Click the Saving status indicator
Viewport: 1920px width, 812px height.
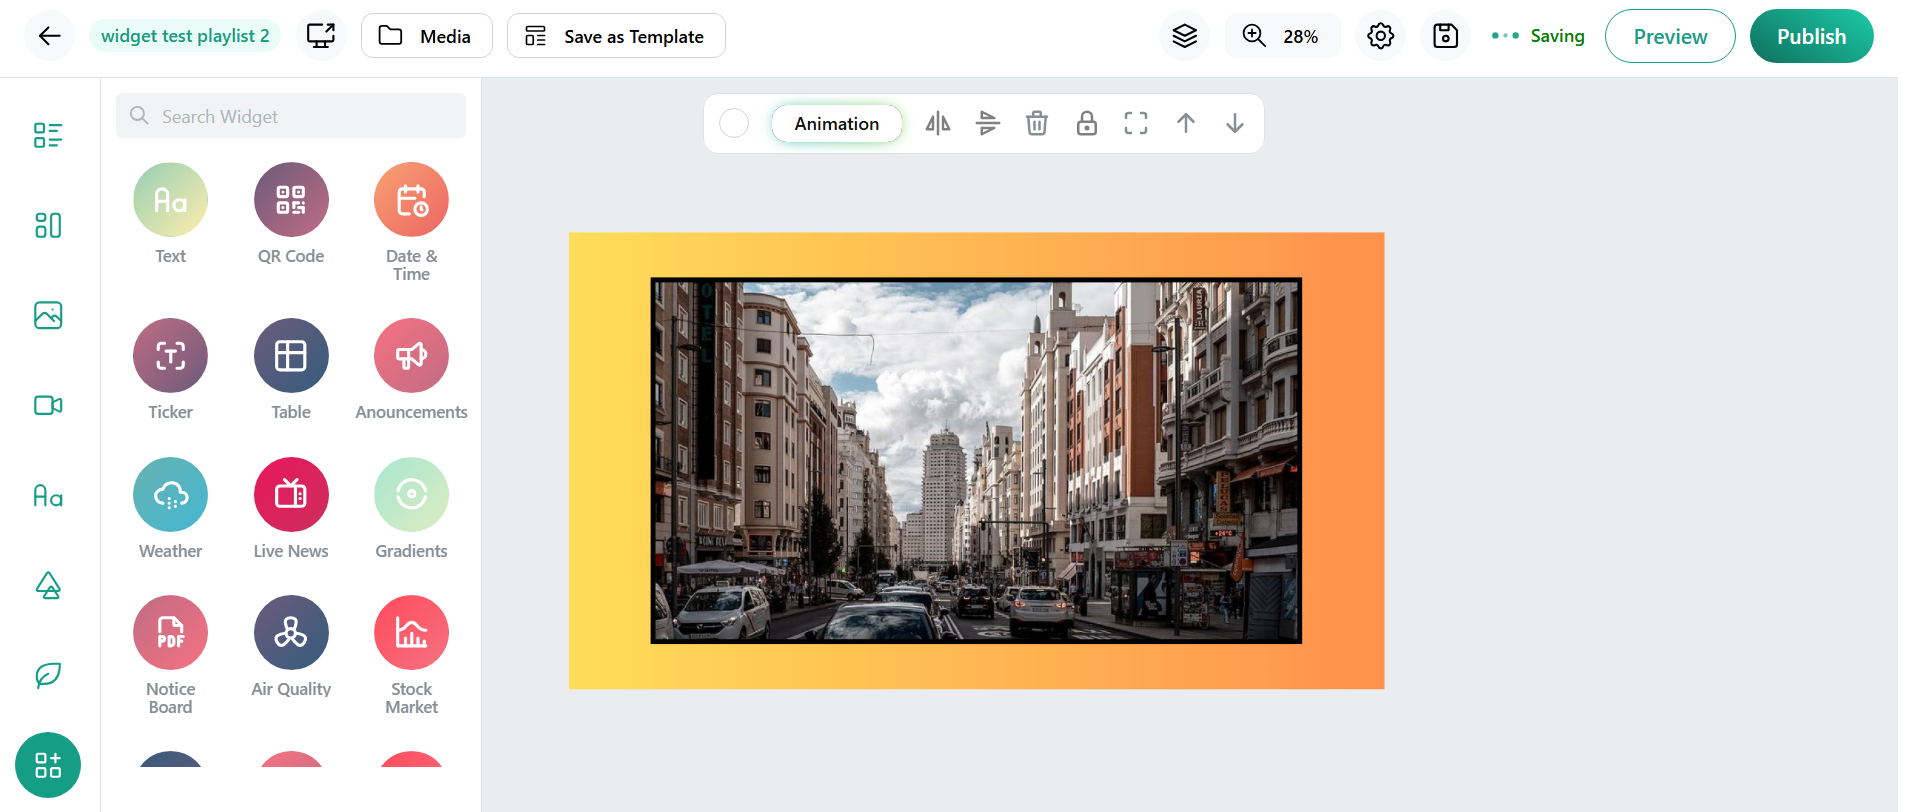[1538, 36]
